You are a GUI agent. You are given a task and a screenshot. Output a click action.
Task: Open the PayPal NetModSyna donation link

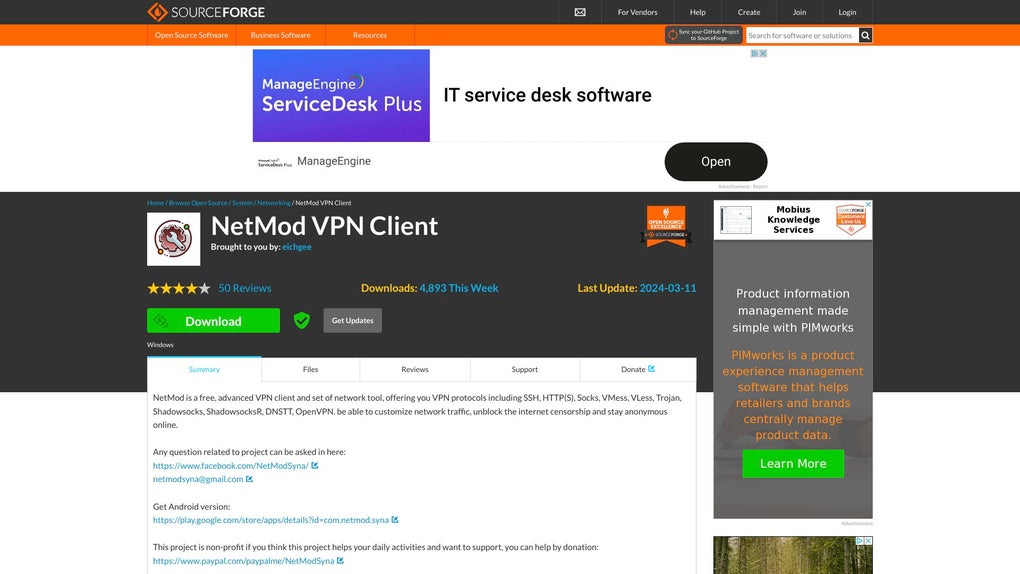tap(243, 560)
